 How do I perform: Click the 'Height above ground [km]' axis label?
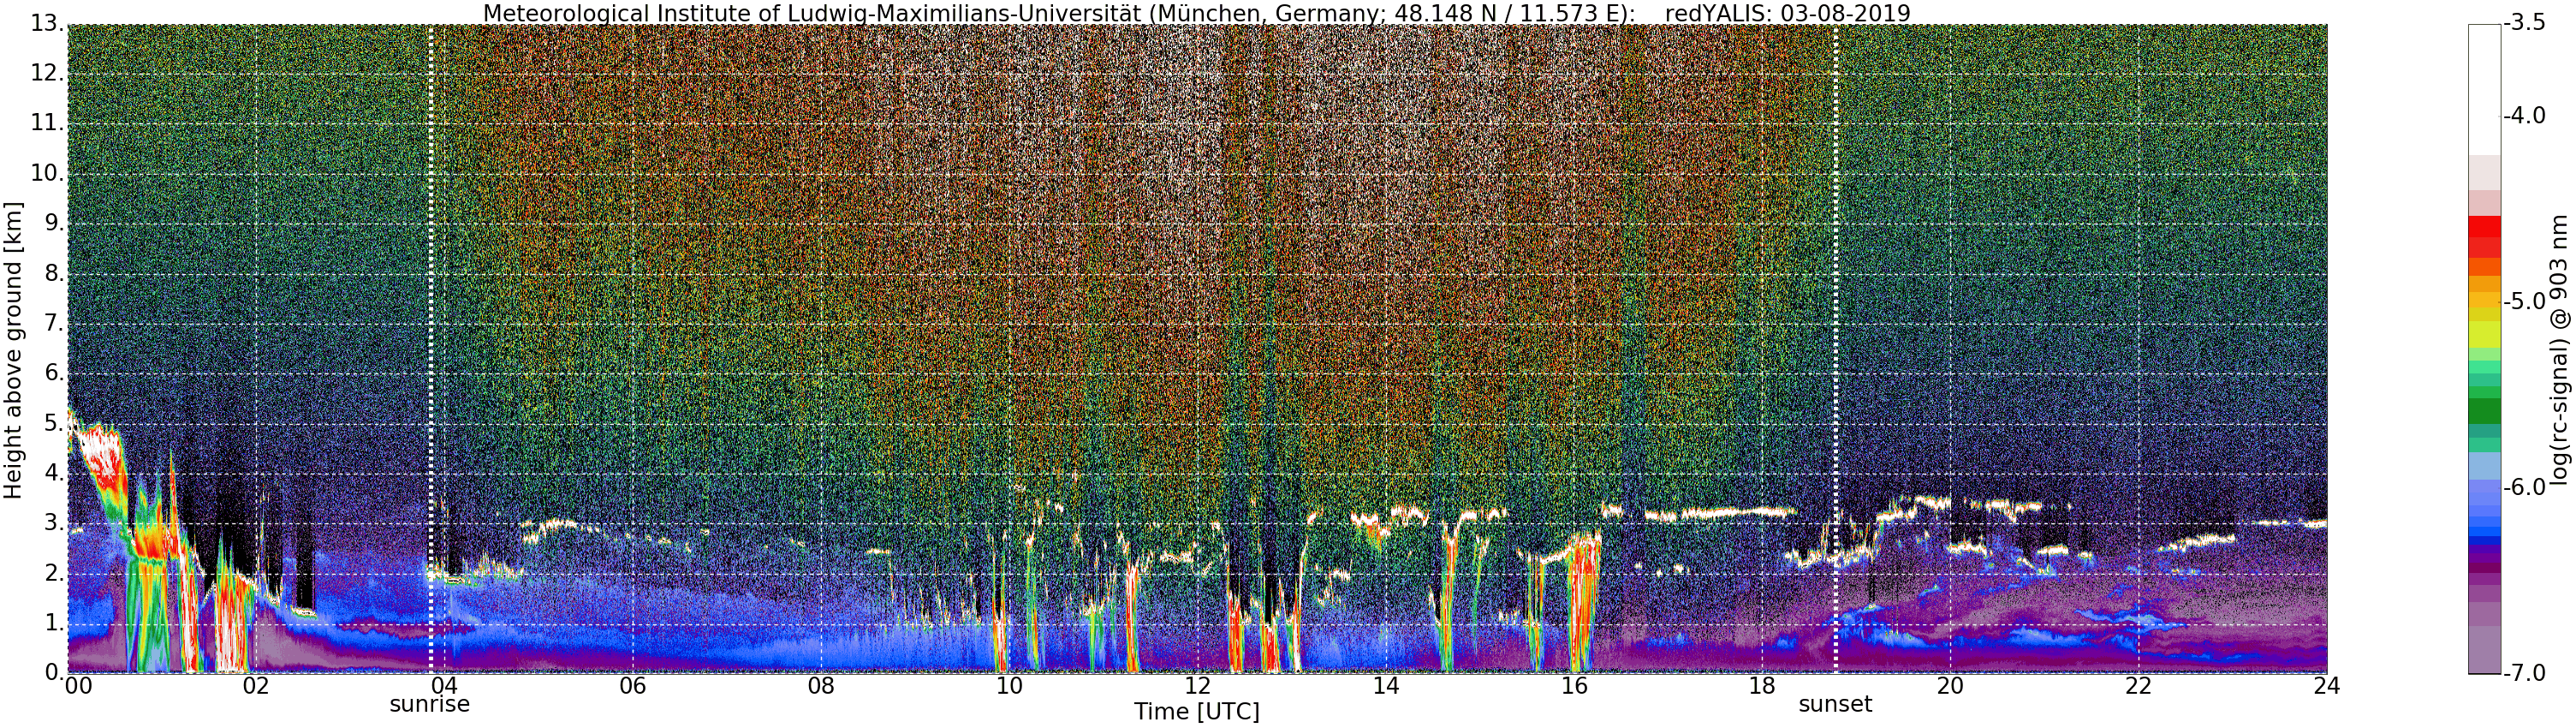click(13, 350)
